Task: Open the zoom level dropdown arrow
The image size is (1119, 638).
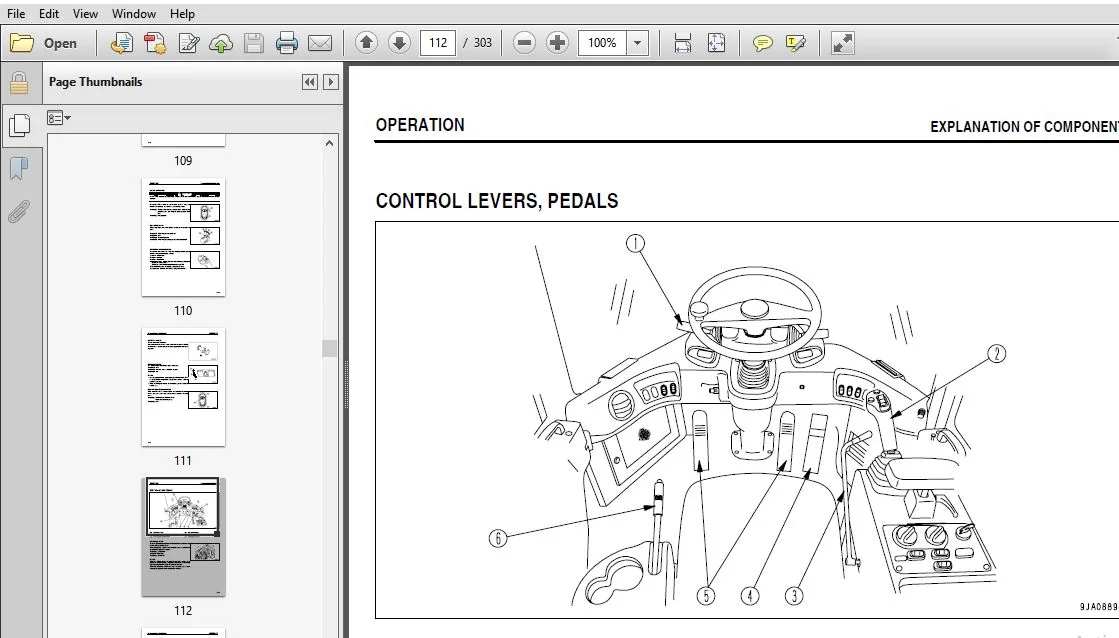Action: 637,43
